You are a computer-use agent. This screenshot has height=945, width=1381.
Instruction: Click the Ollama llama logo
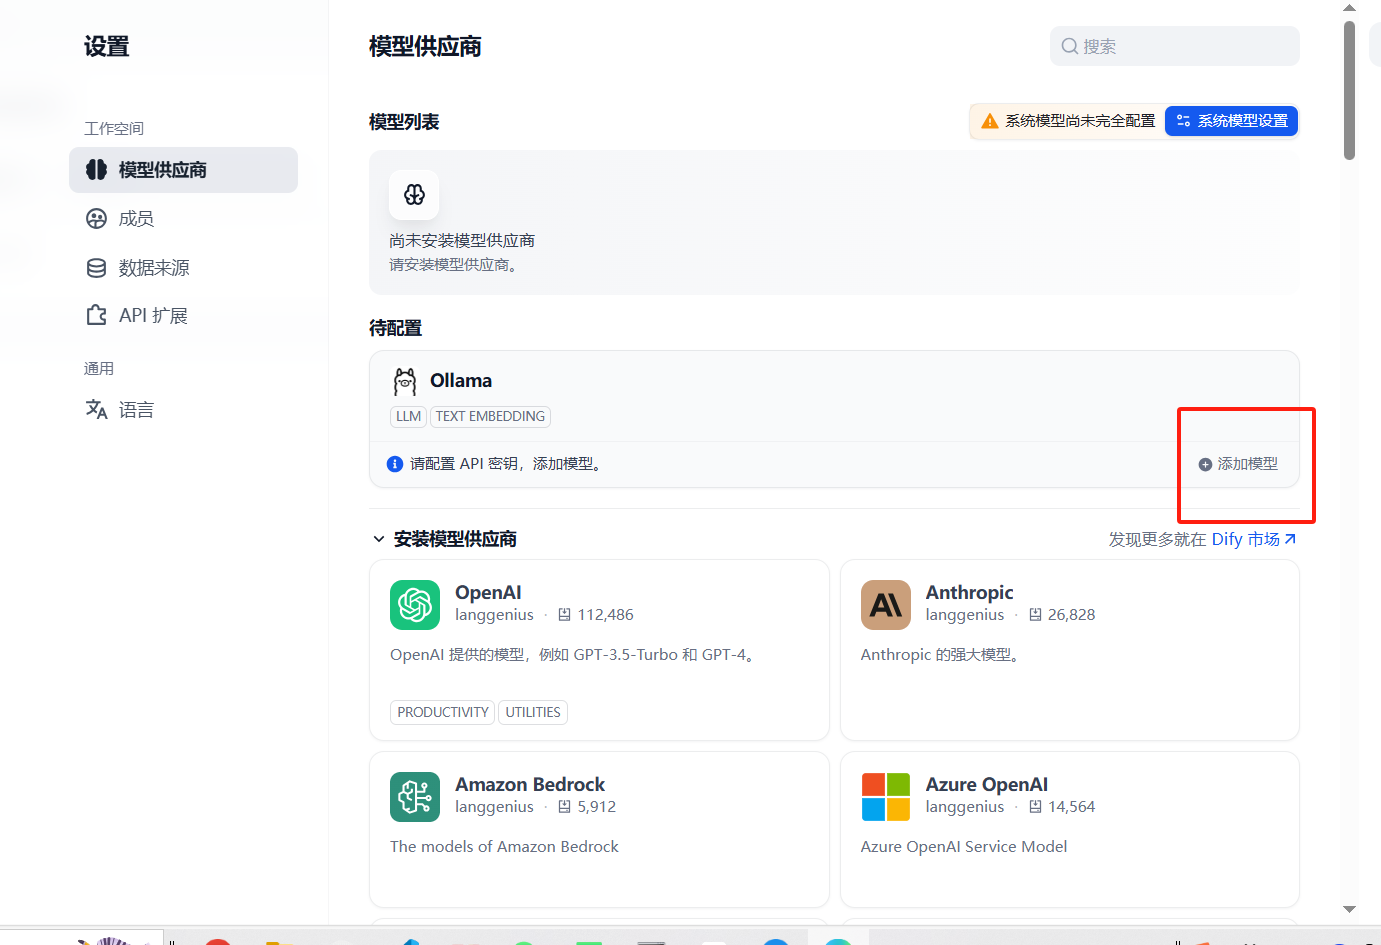point(405,381)
